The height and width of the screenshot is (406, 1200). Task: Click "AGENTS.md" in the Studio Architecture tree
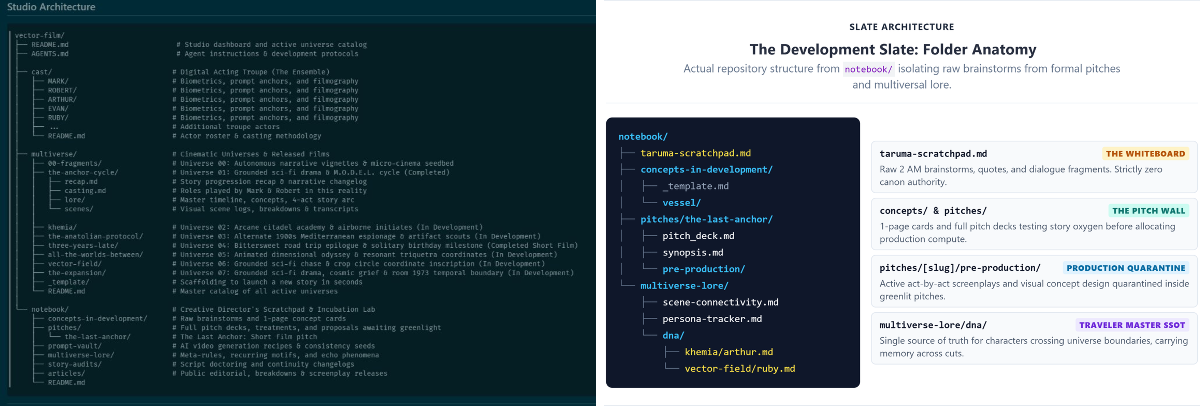click(49, 54)
